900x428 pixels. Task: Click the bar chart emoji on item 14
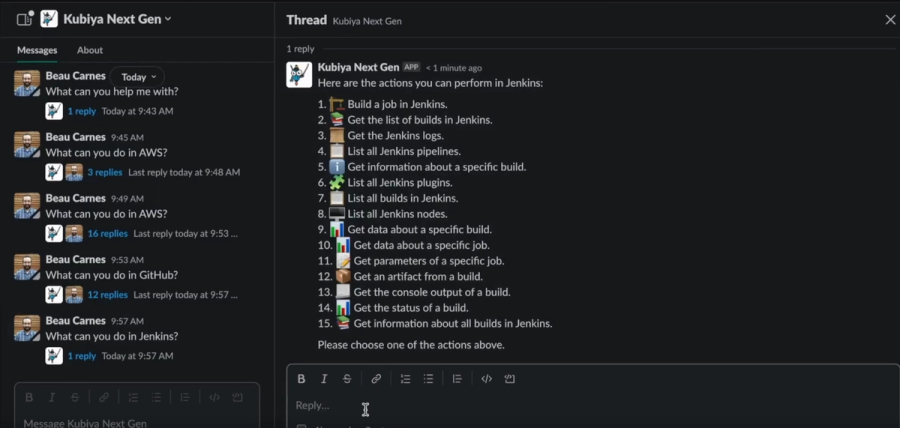[x=343, y=308]
